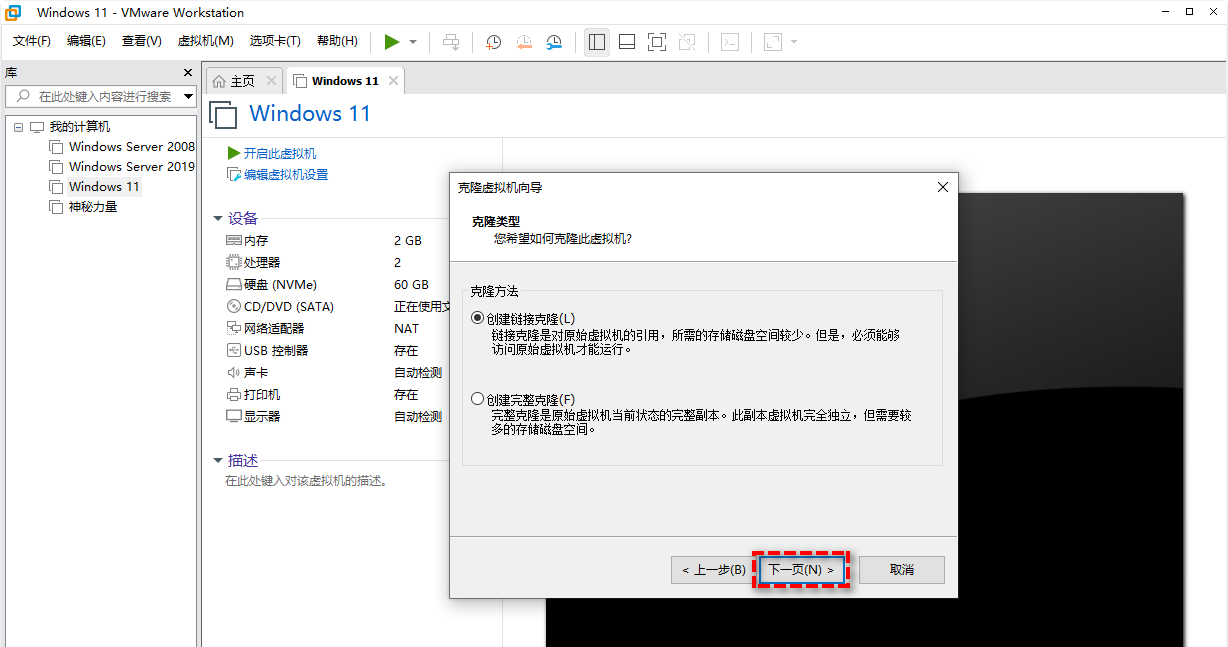Click the 内存 device icon in settings list
This screenshot has width=1228, height=647.
click(234, 240)
